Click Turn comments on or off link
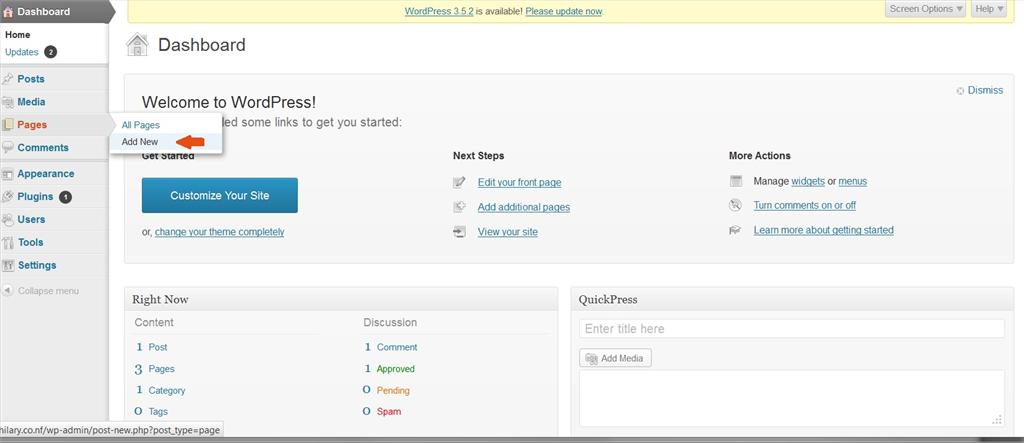 pos(805,205)
